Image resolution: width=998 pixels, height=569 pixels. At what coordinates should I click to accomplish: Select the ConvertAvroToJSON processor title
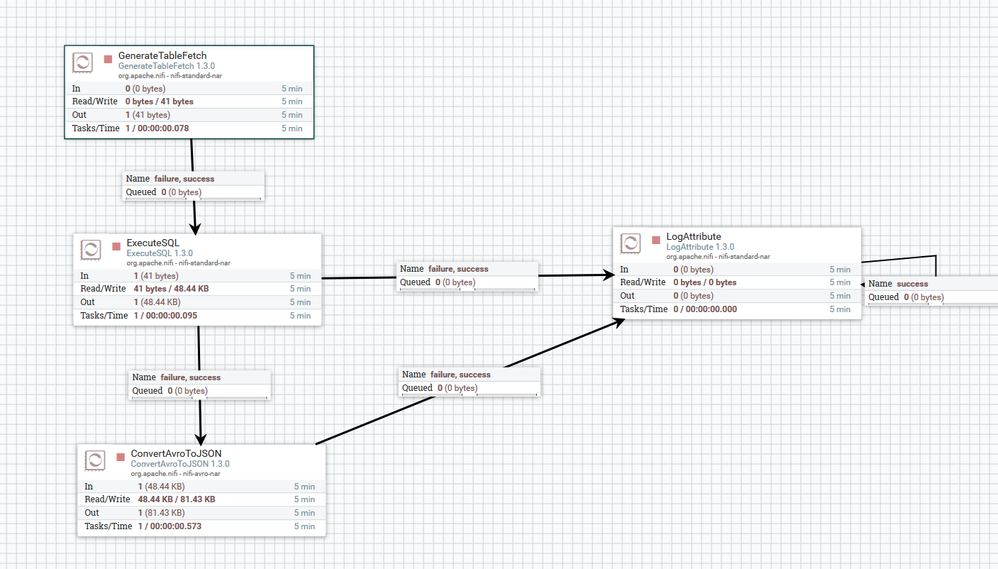tap(176, 453)
